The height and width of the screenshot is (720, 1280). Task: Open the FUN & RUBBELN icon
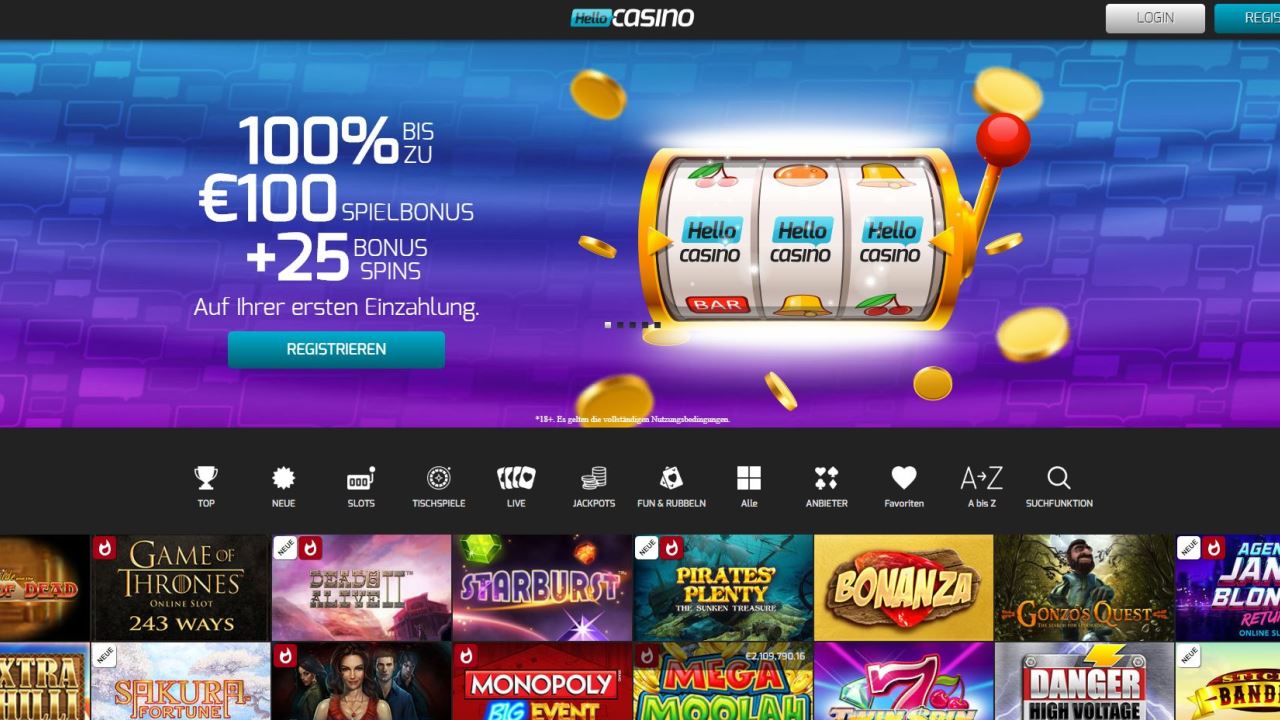tap(671, 478)
